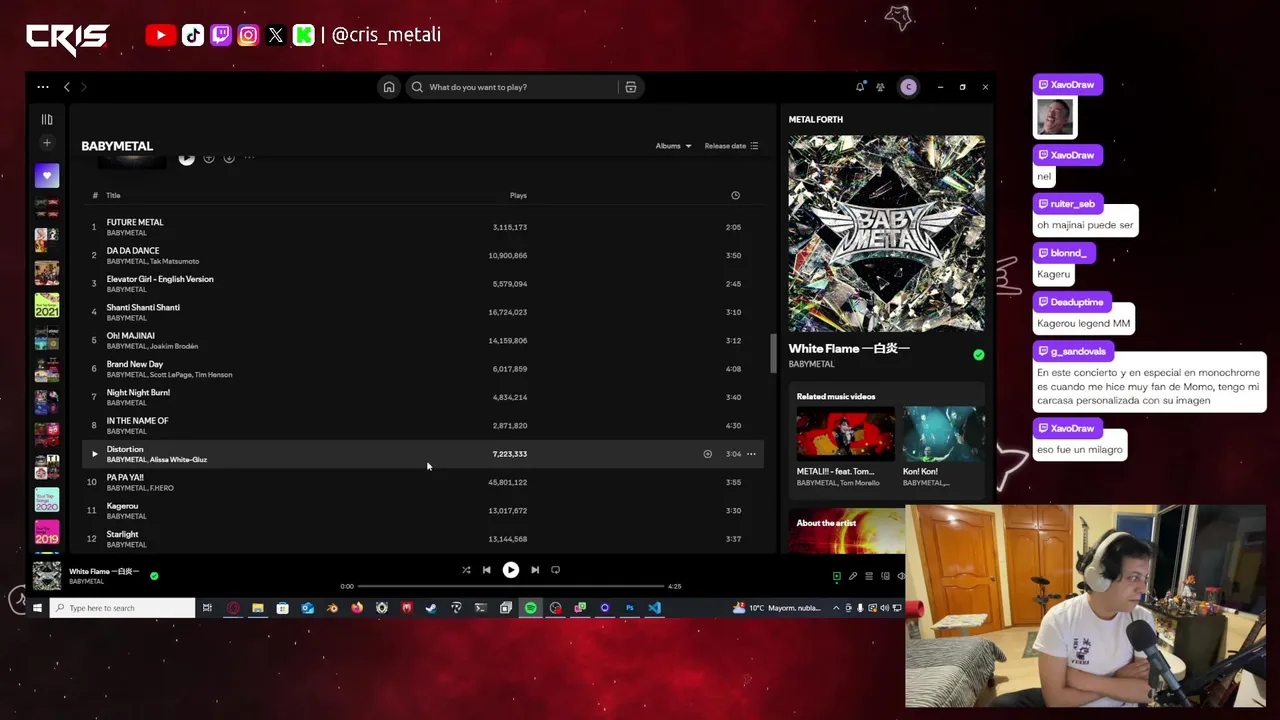Toggle the Queue panel icon
Image resolution: width=1280 pixels, height=720 pixels.
[869, 576]
